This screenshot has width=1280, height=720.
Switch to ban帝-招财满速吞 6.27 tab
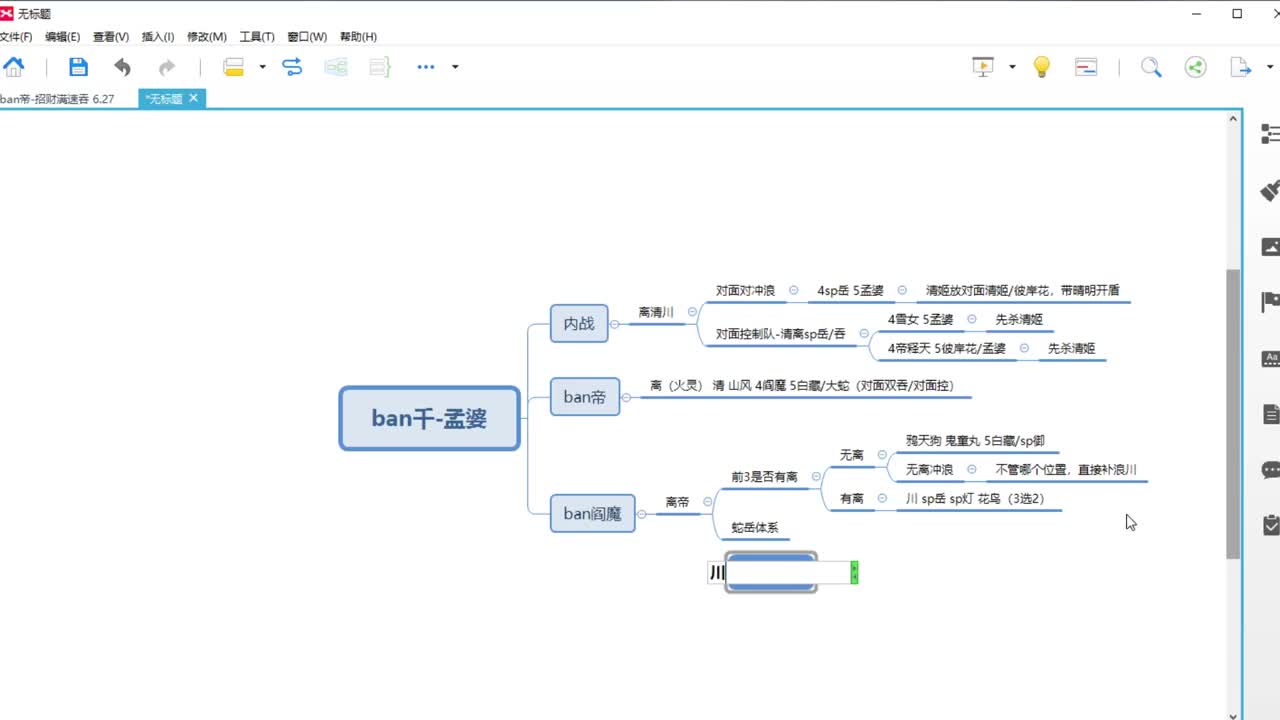pos(58,98)
